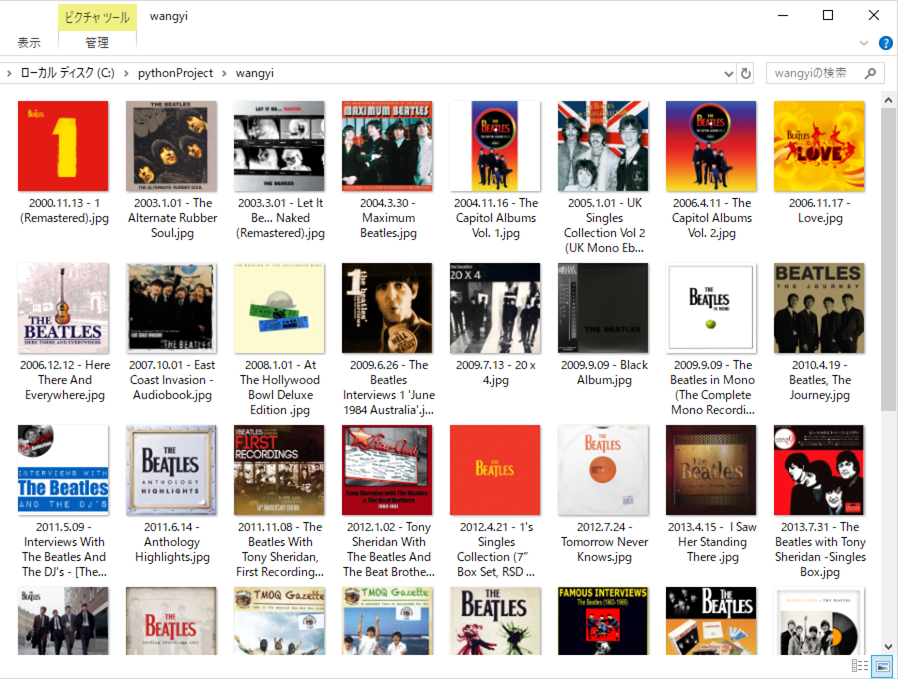898x679 pixels.
Task: Select the ピクチャ ツール contextual tab
Action: pos(97,17)
